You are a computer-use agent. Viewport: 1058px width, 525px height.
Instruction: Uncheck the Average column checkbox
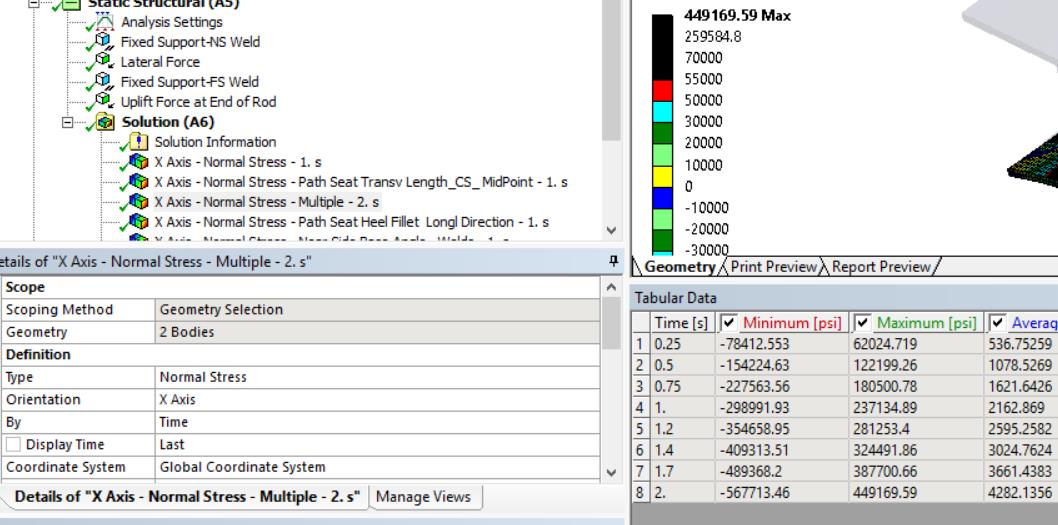(x=998, y=323)
